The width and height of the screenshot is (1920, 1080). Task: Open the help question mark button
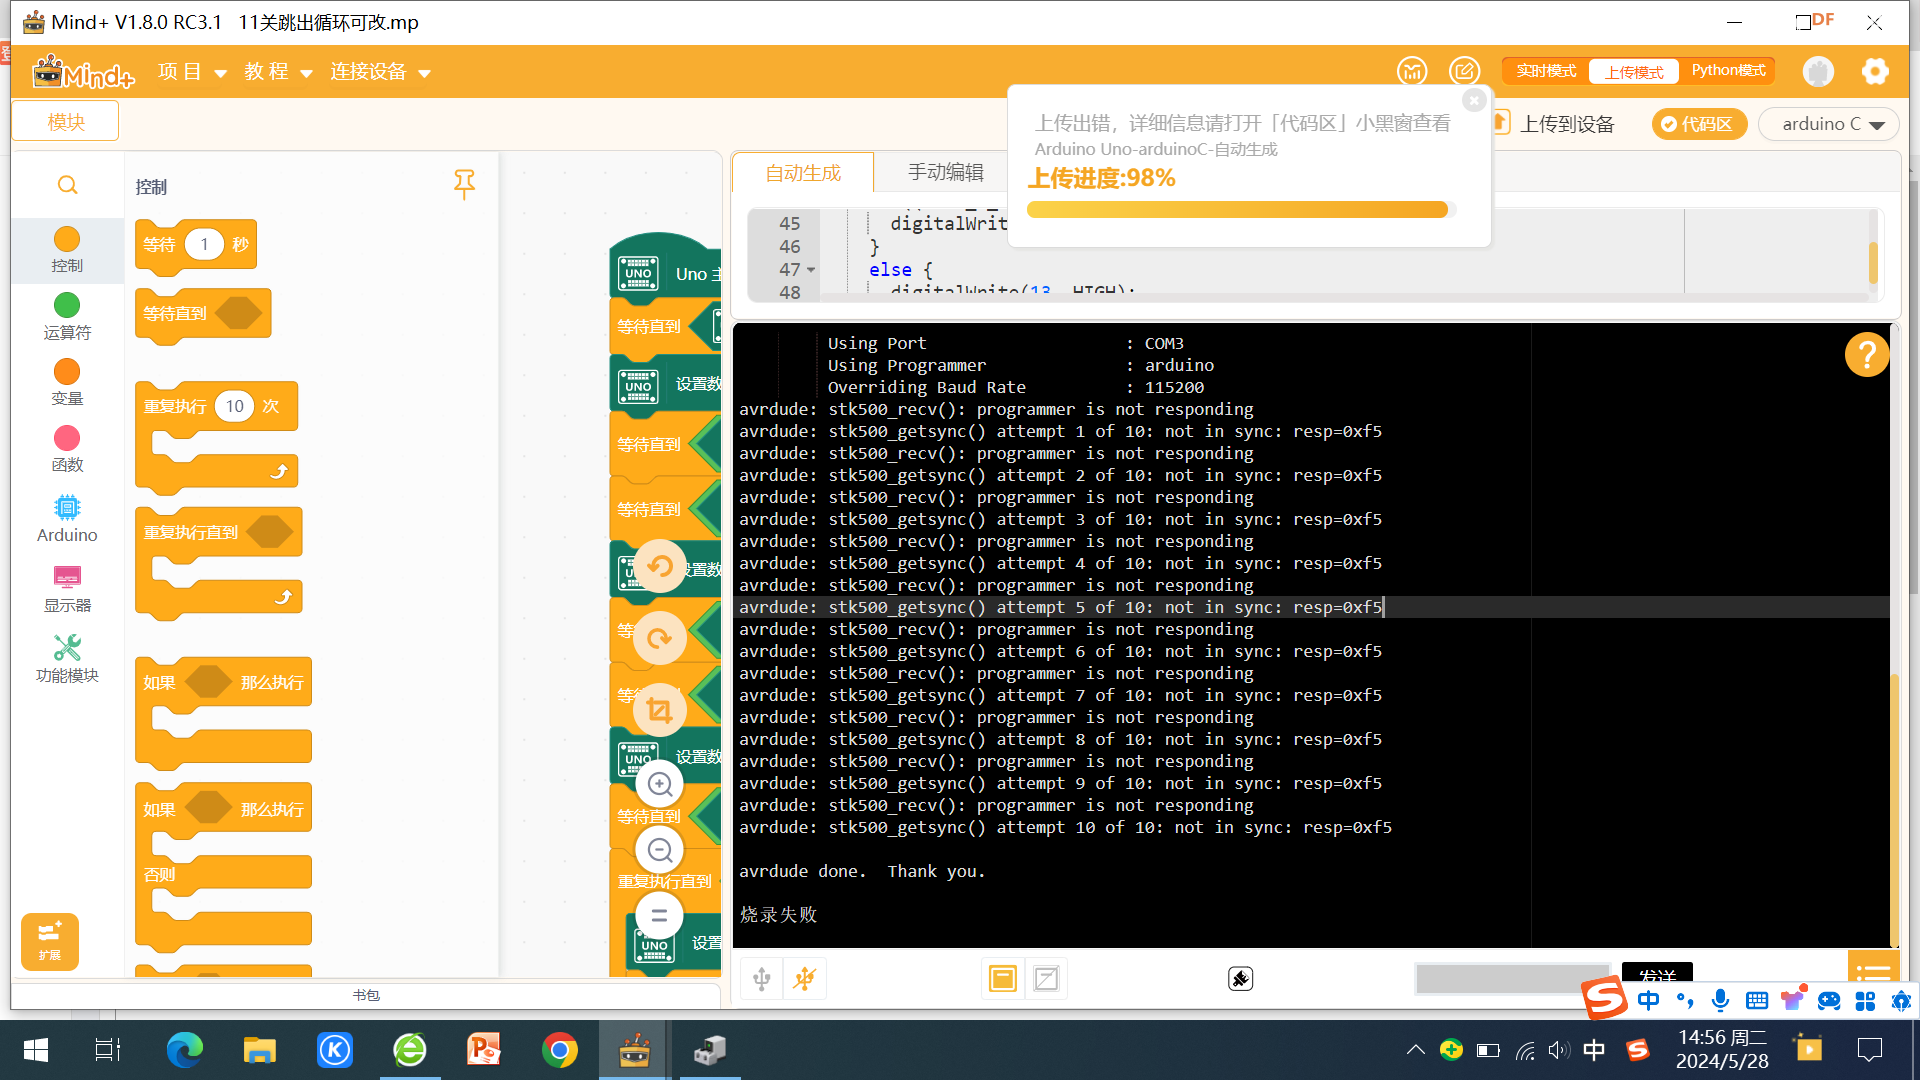pyautogui.click(x=1866, y=354)
